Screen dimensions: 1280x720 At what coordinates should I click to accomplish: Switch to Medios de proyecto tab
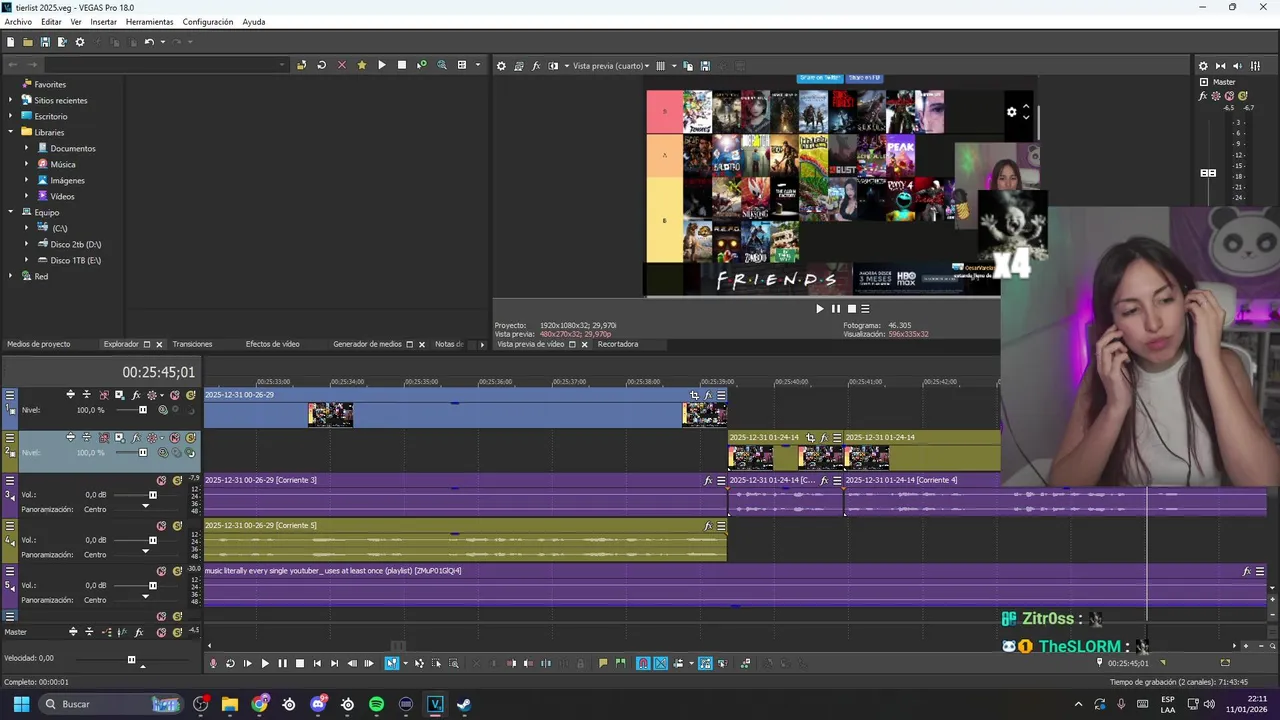[x=39, y=344]
